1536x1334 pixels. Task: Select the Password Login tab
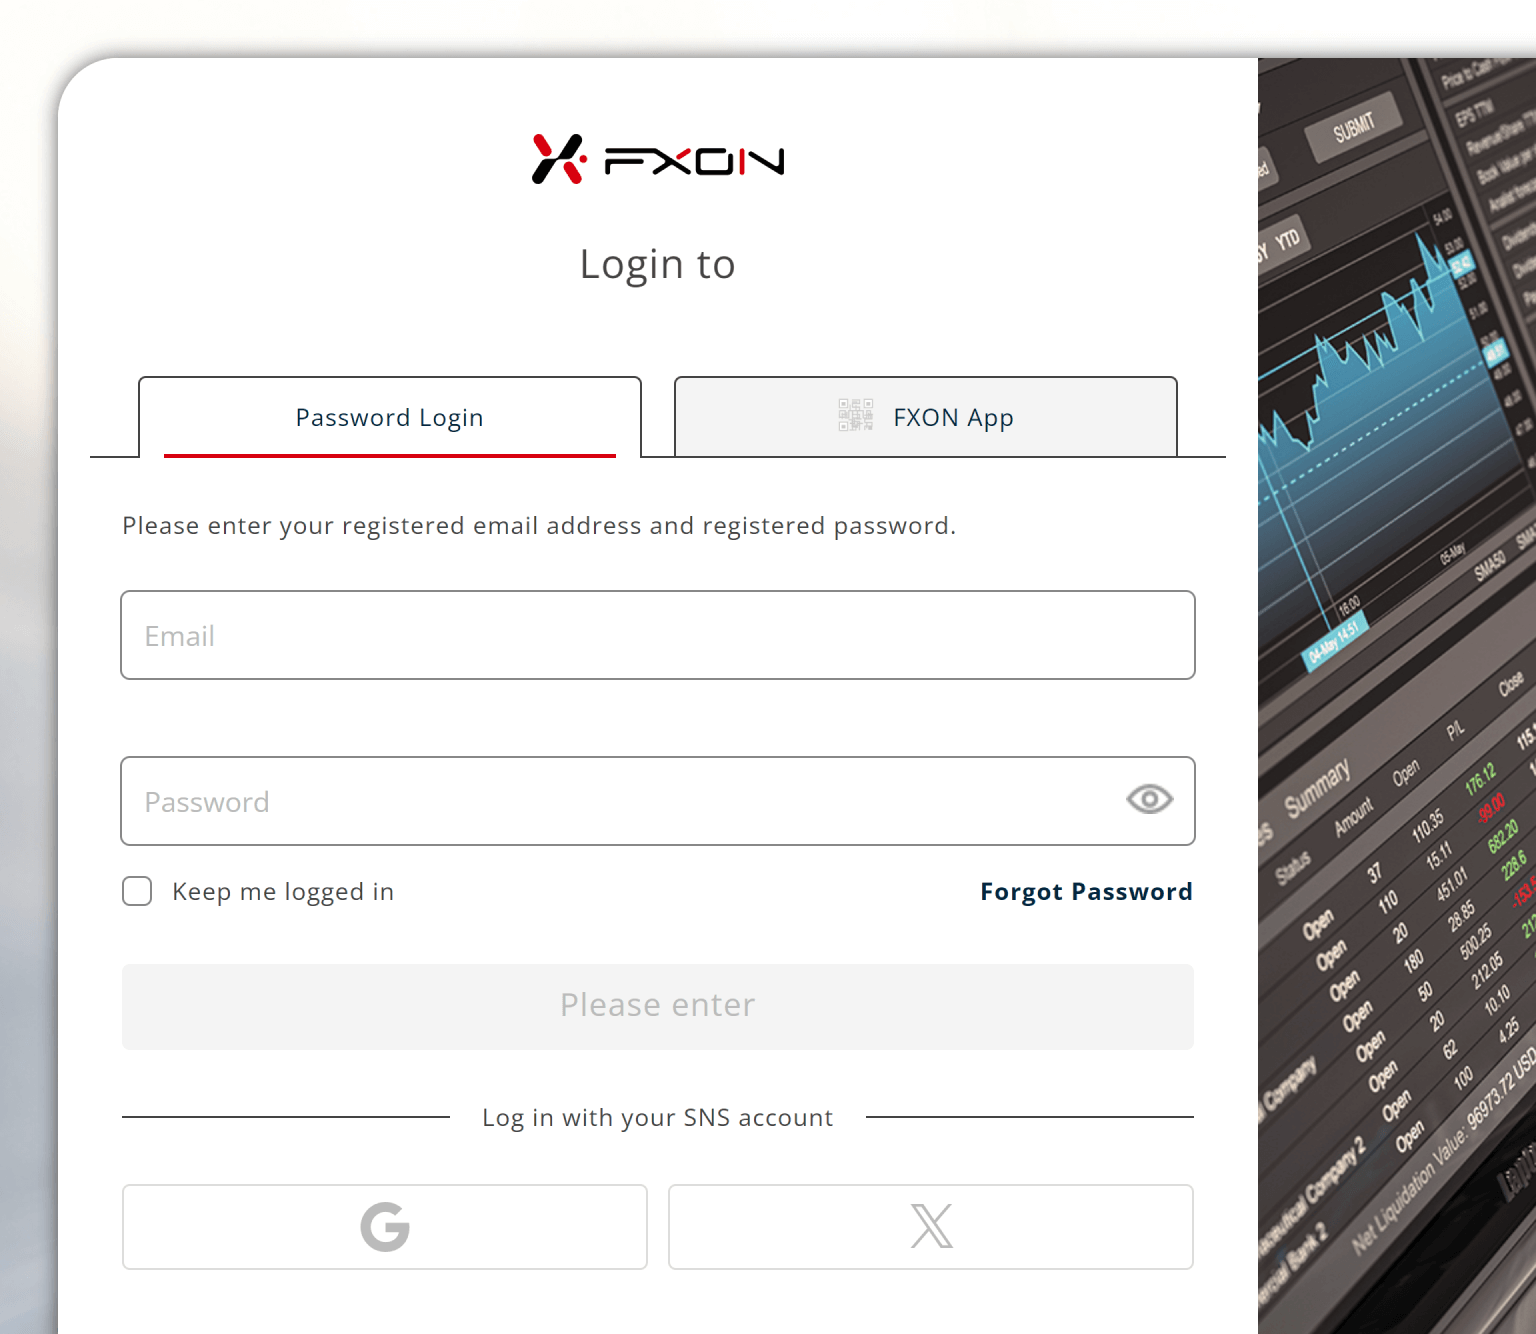(x=390, y=417)
